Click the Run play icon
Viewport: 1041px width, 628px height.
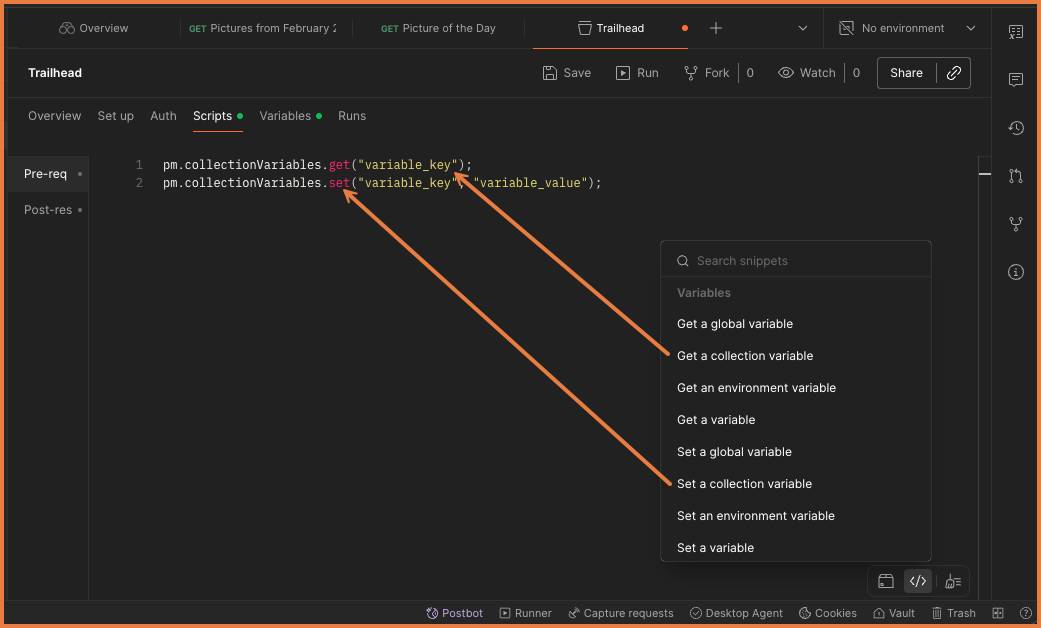tap(623, 73)
